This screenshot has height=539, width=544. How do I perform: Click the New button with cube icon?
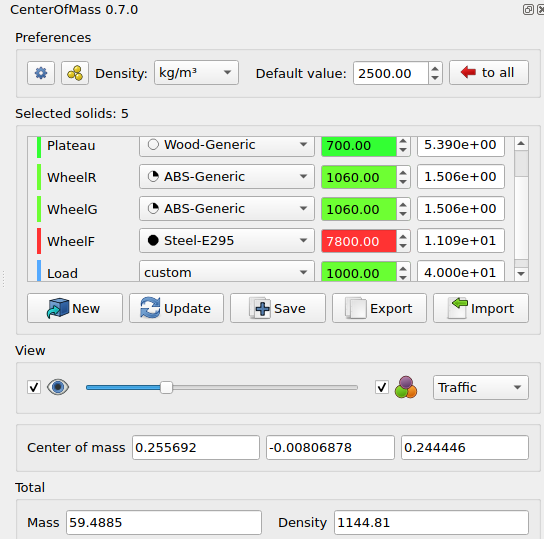pyautogui.click(x=75, y=308)
